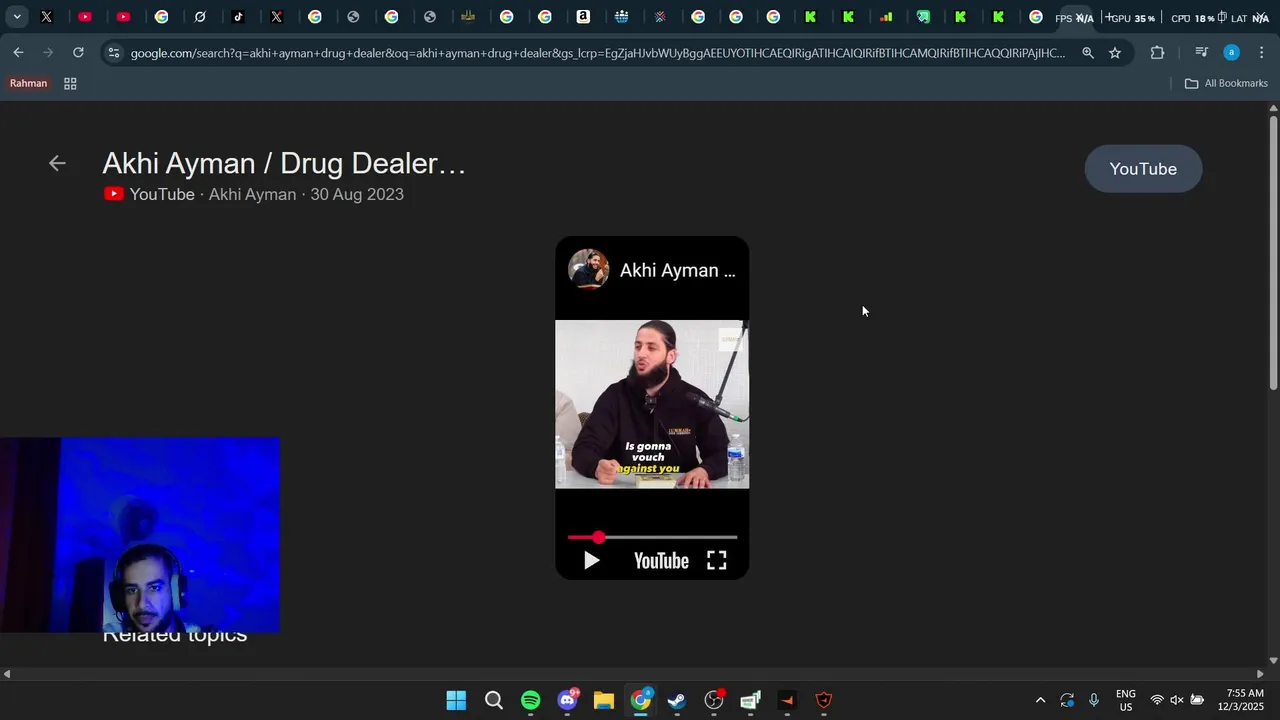Click the vertical page scrollbar
The height and width of the screenshot is (720, 1280).
[x=1273, y=255]
